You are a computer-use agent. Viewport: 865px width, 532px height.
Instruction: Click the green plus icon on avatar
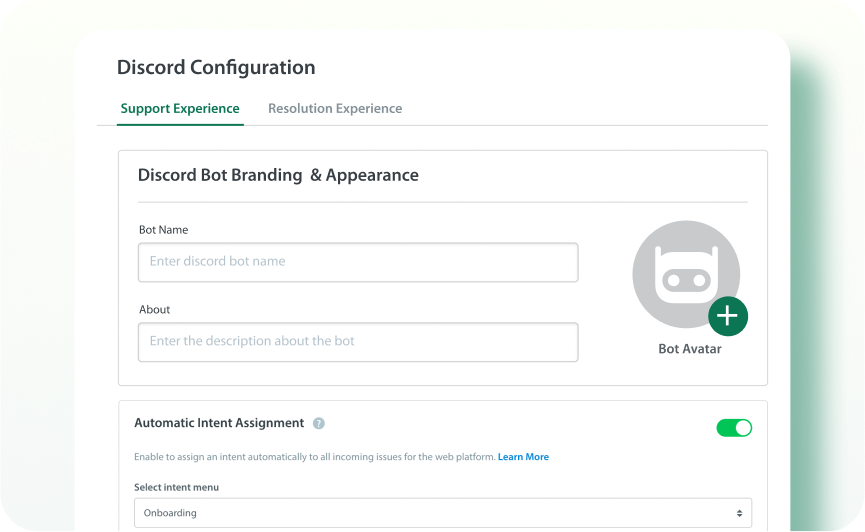click(x=727, y=316)
